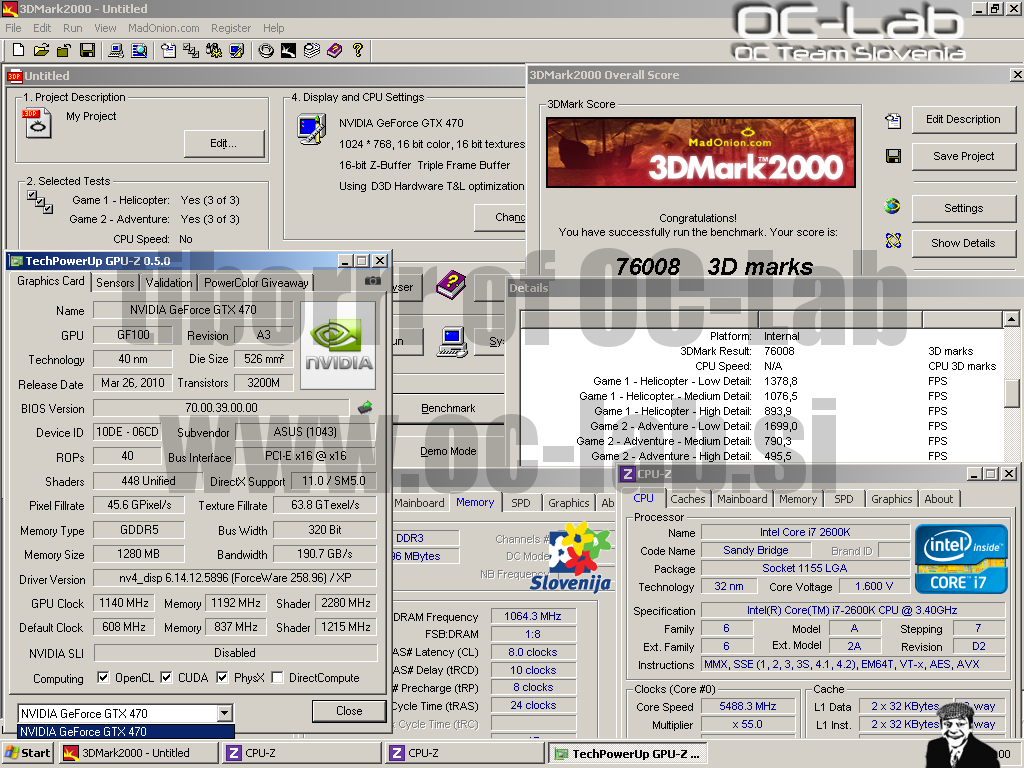Click the computer system info toolbar icon

point(116,50)
